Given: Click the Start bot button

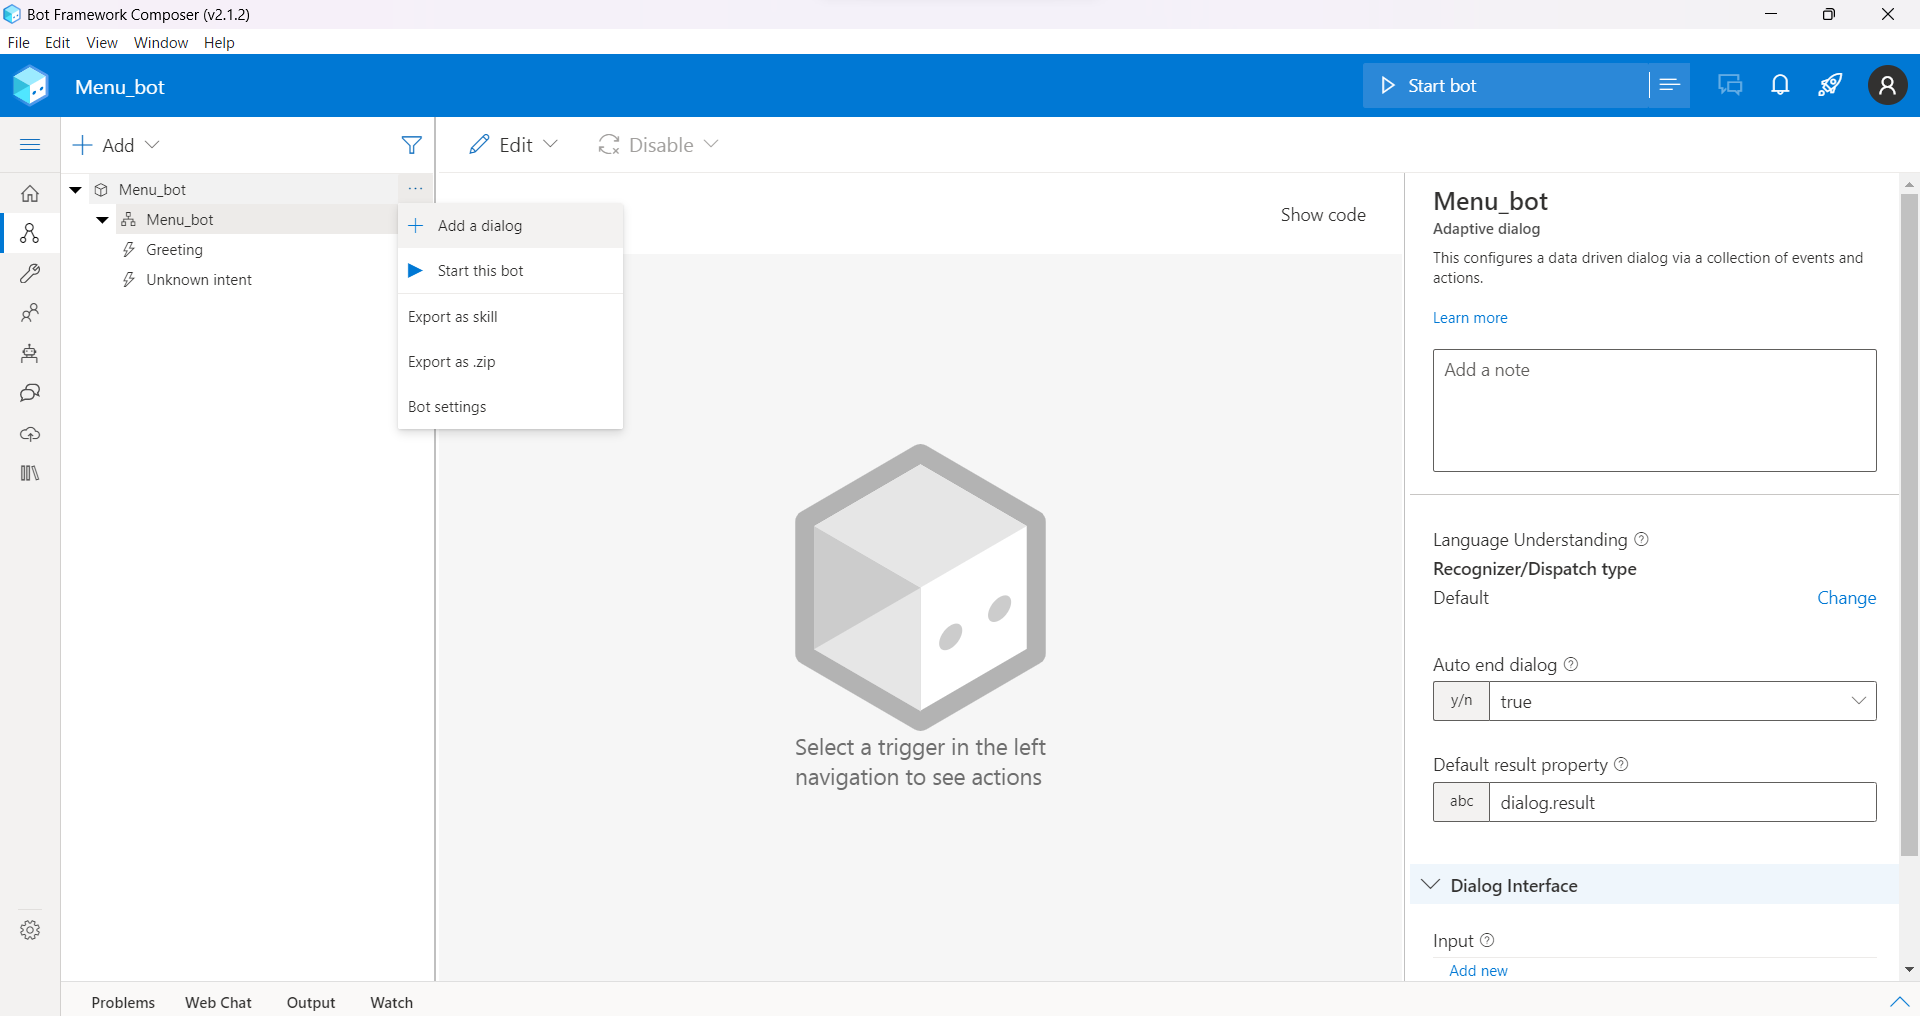Looking at the screenshot, I should click(x=1440, y=85).
